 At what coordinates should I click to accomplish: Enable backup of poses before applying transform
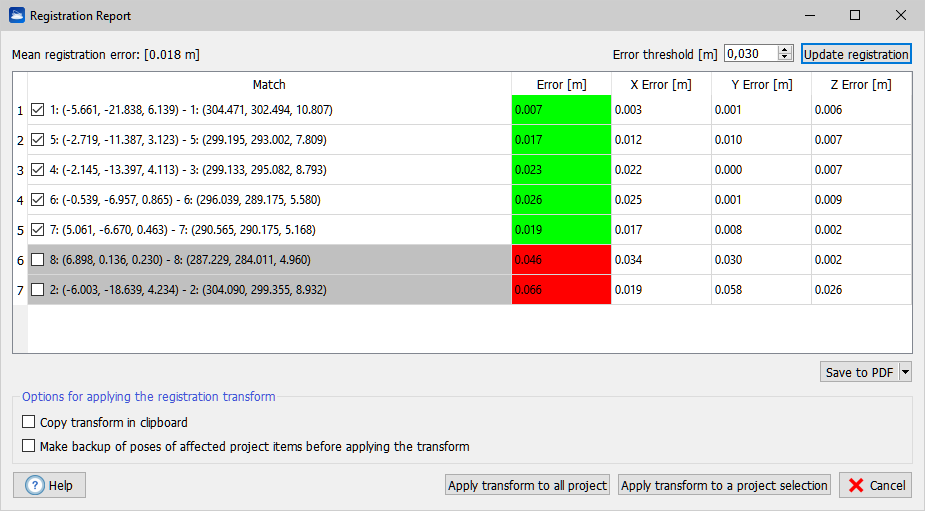[29, 446]
